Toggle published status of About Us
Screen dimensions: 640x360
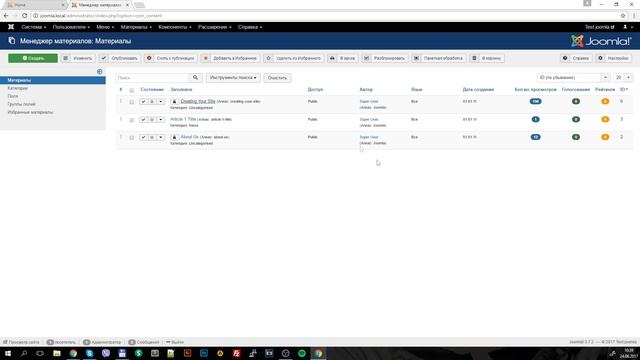143,137
